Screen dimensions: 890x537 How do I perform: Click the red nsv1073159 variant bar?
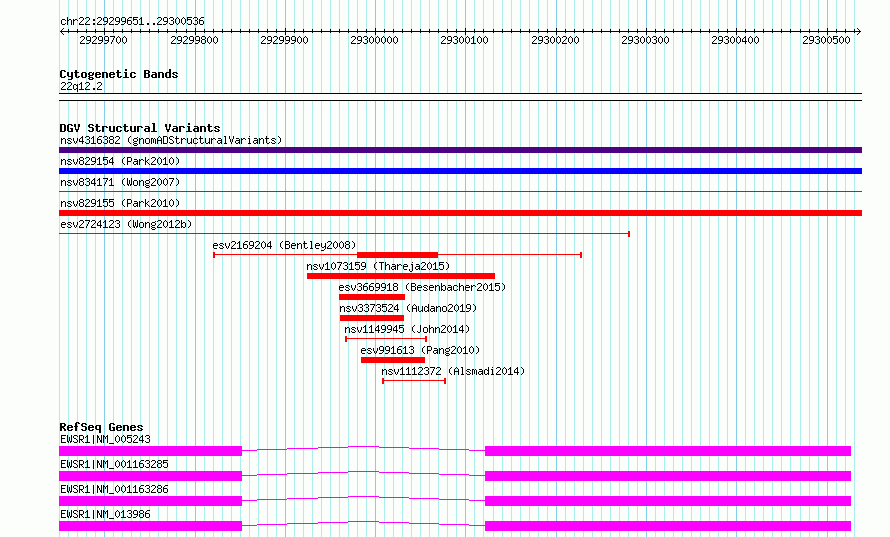pyautogui.click(x=401, y=276)
